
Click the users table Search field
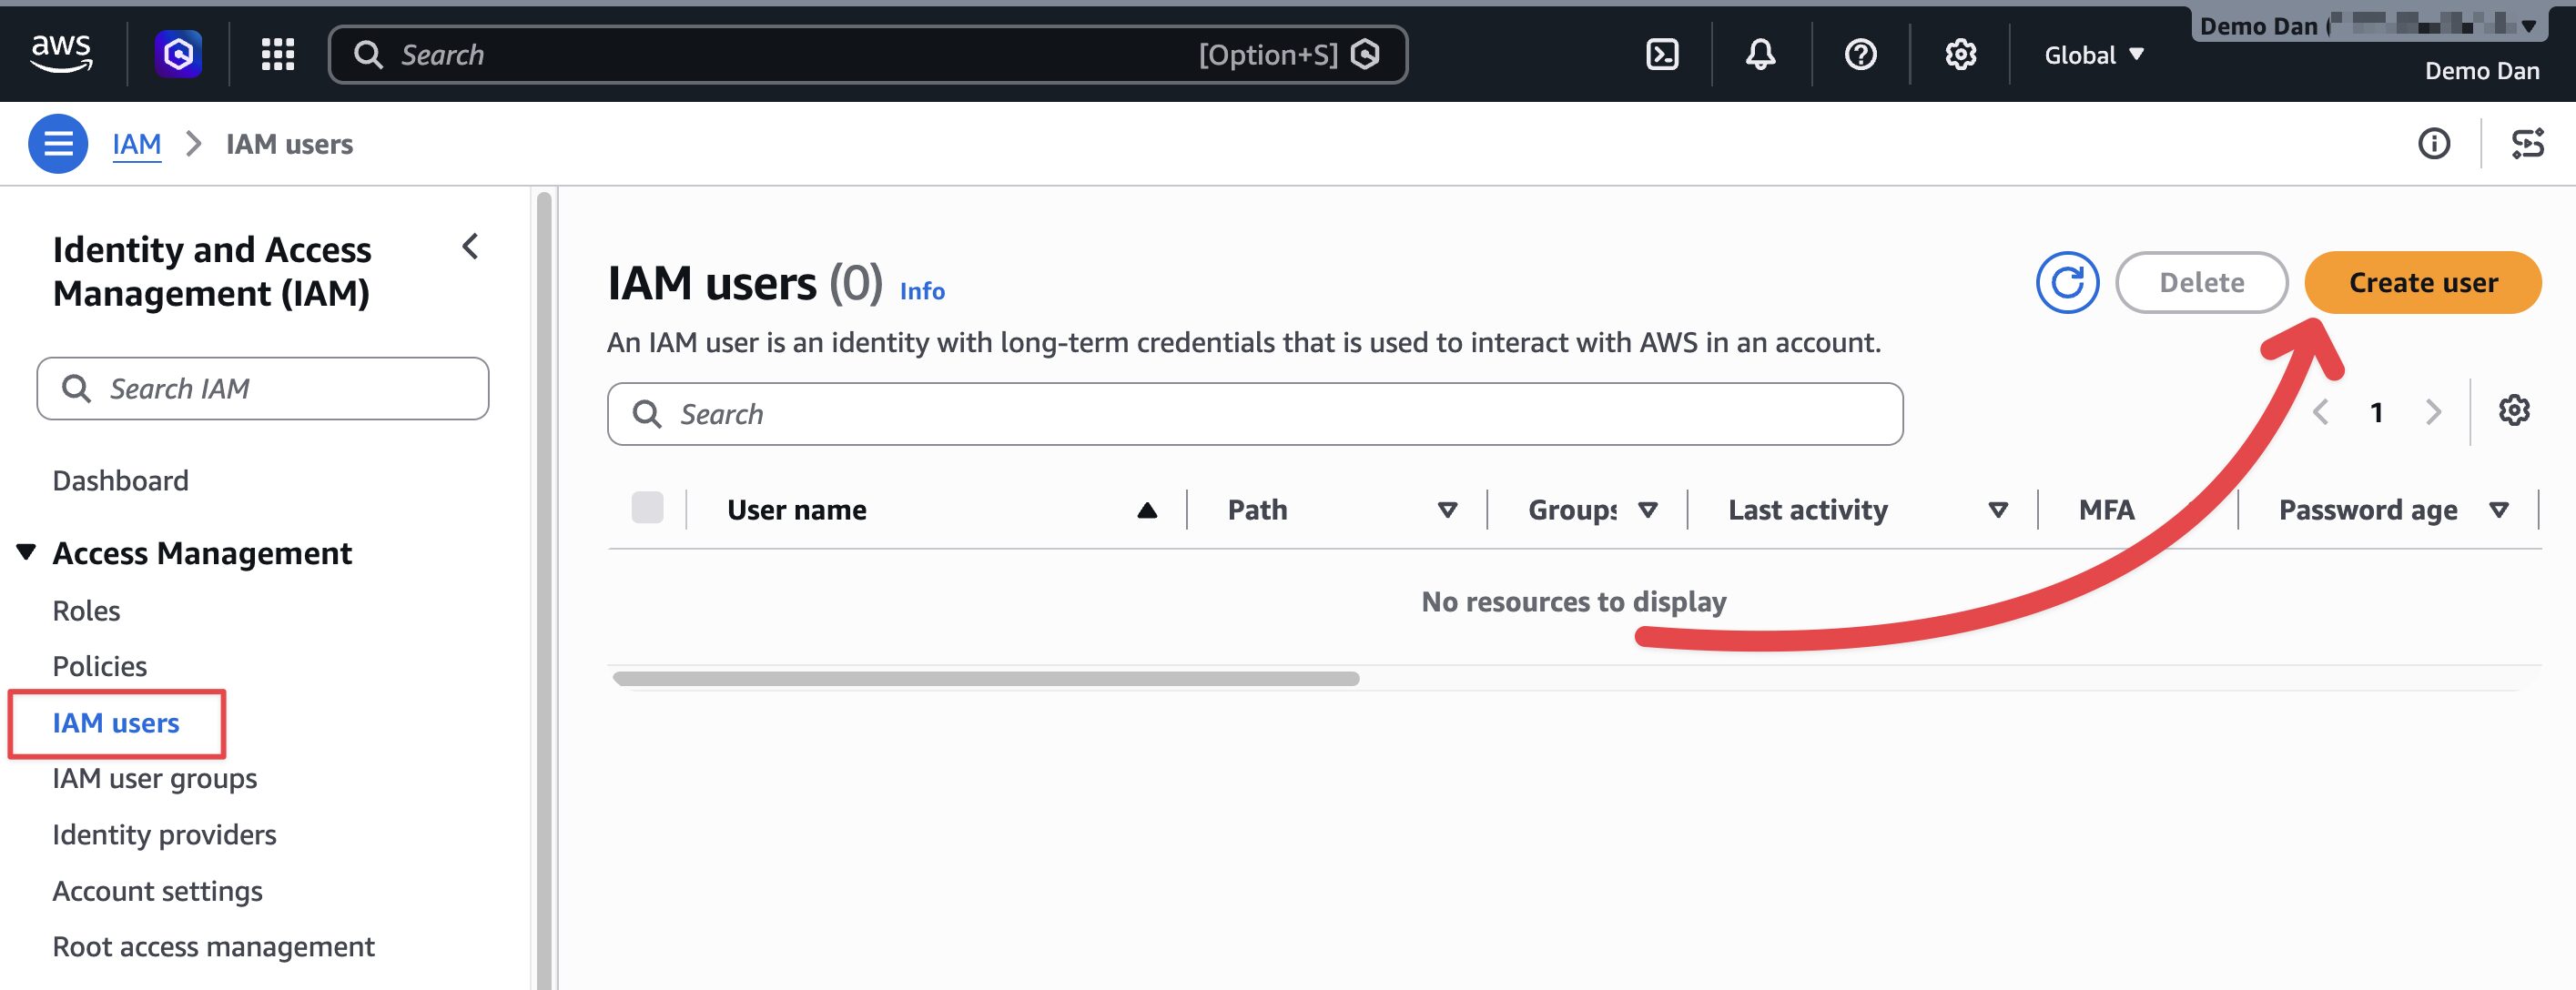click(x=1254, y=414)
